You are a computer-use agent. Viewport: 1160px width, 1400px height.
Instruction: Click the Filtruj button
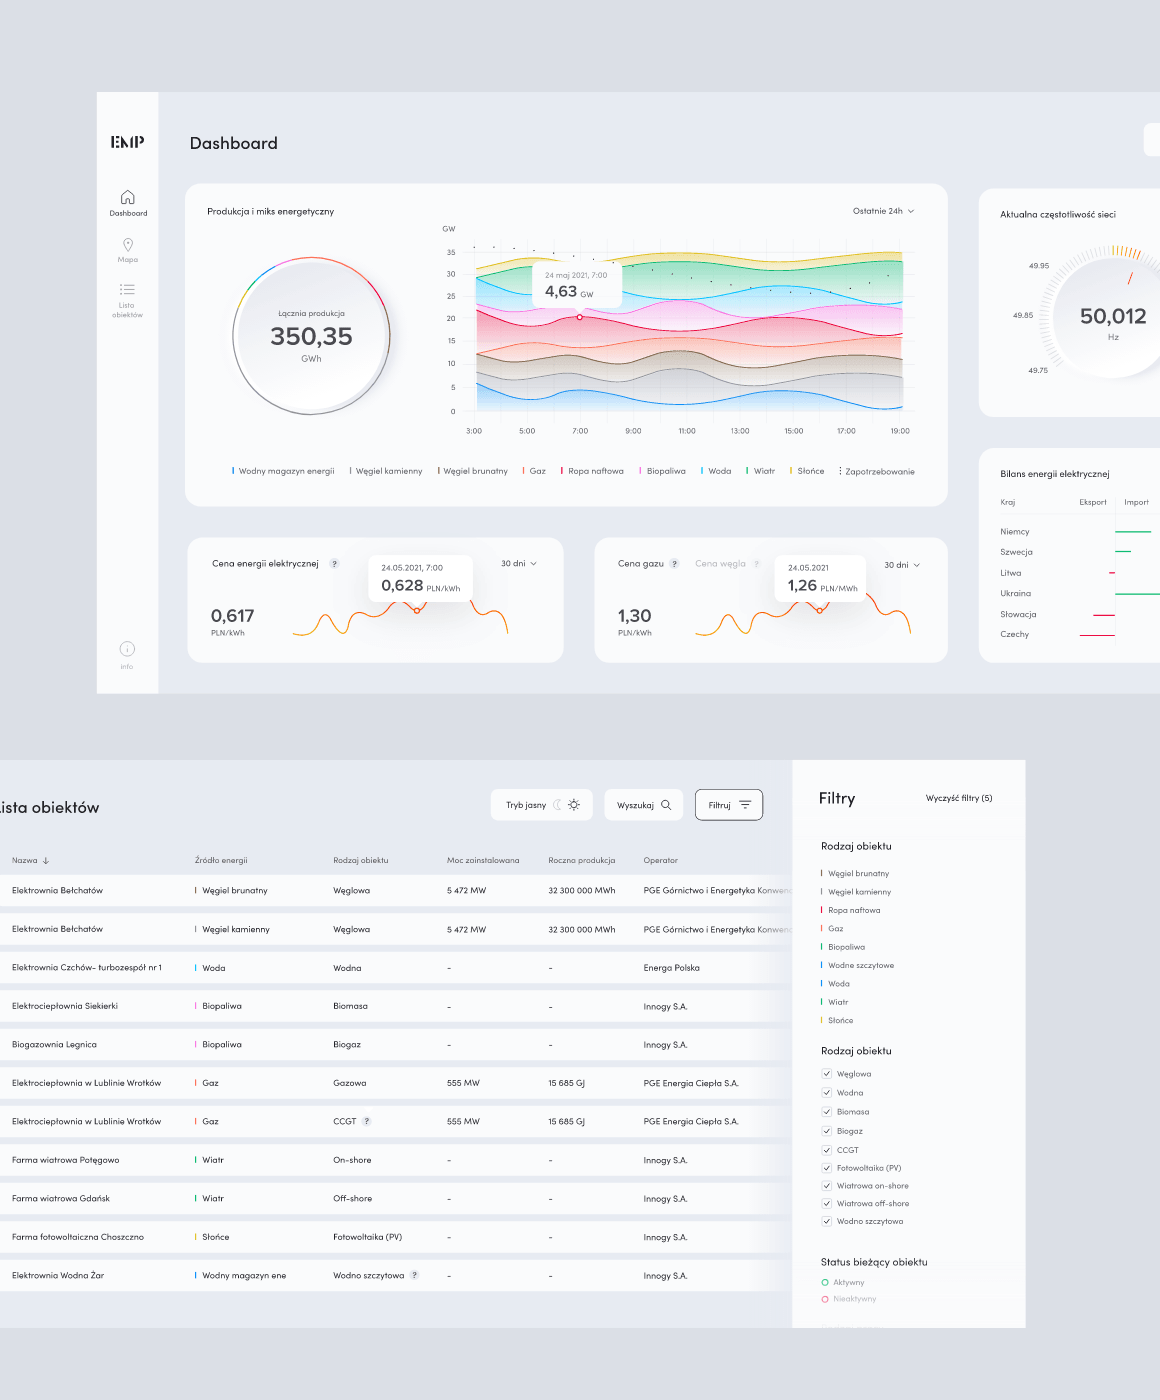coord(729,805)
